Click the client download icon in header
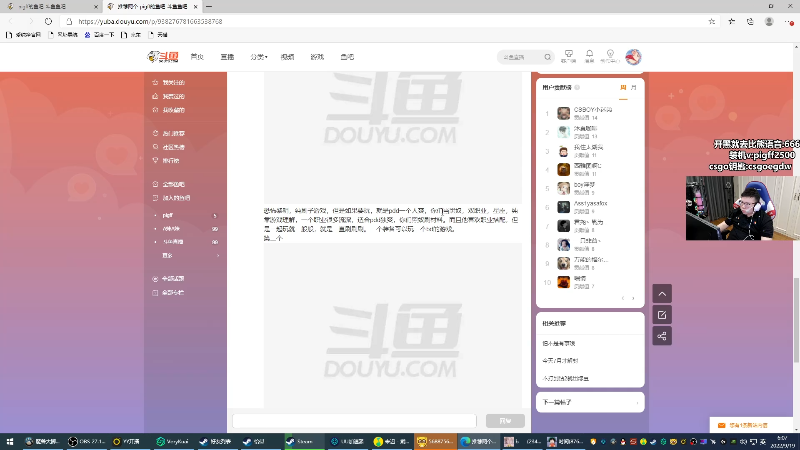 pyautogui.click(x=568, y=56)
